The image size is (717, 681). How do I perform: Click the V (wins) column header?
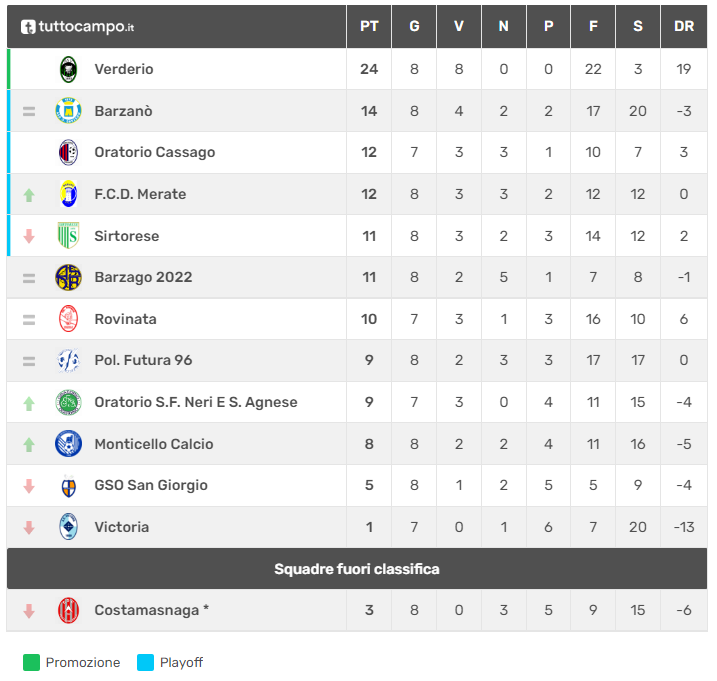pos(459,27)
